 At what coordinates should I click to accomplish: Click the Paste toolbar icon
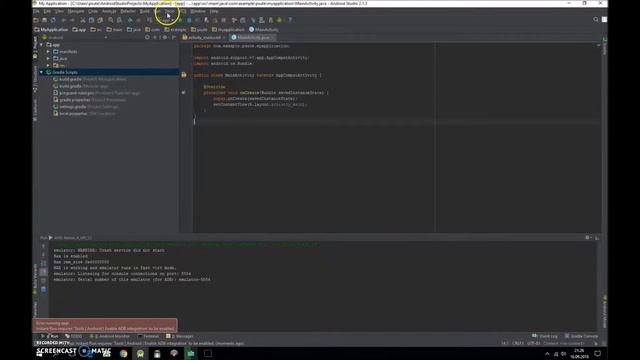click(100, 20)
